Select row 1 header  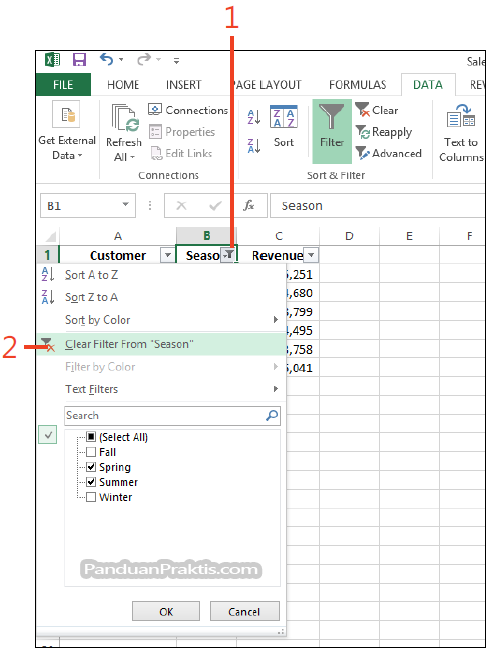click(47, 255)
